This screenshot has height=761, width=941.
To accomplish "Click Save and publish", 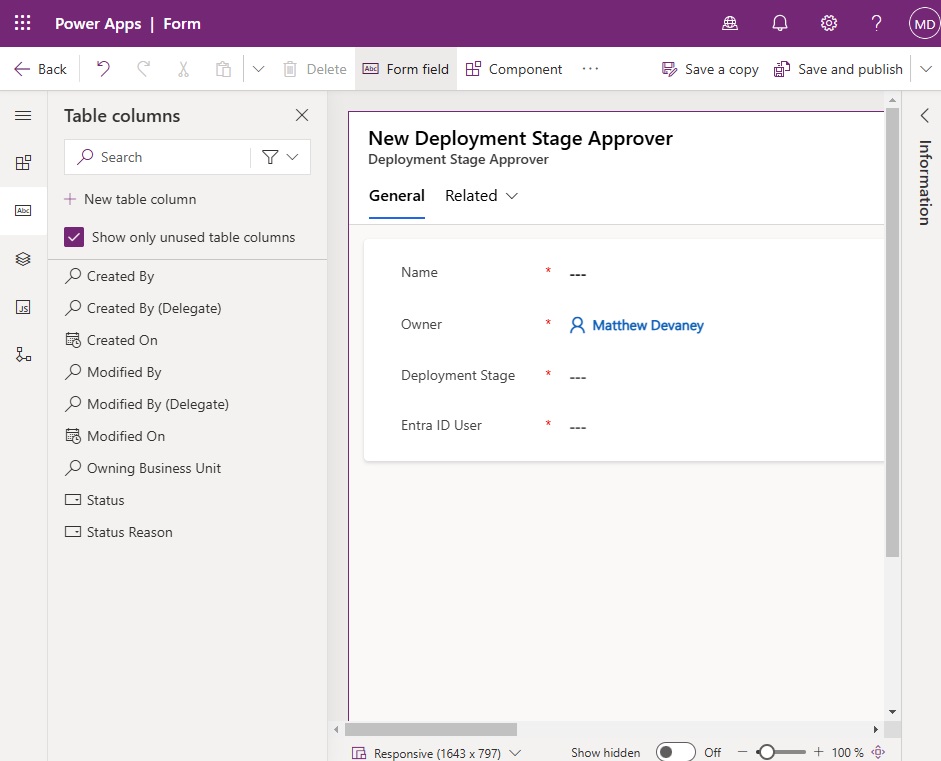I will coord(838,69).
